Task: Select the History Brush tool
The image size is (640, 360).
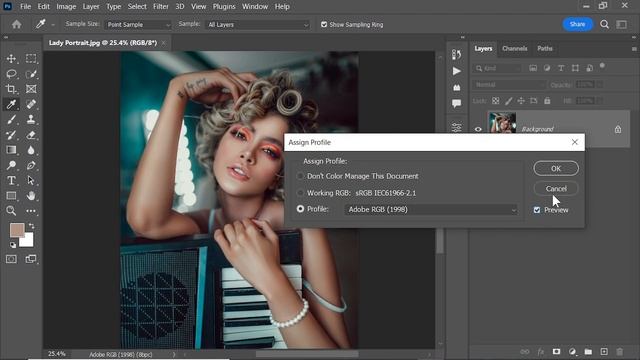Action: pos(11,135)
